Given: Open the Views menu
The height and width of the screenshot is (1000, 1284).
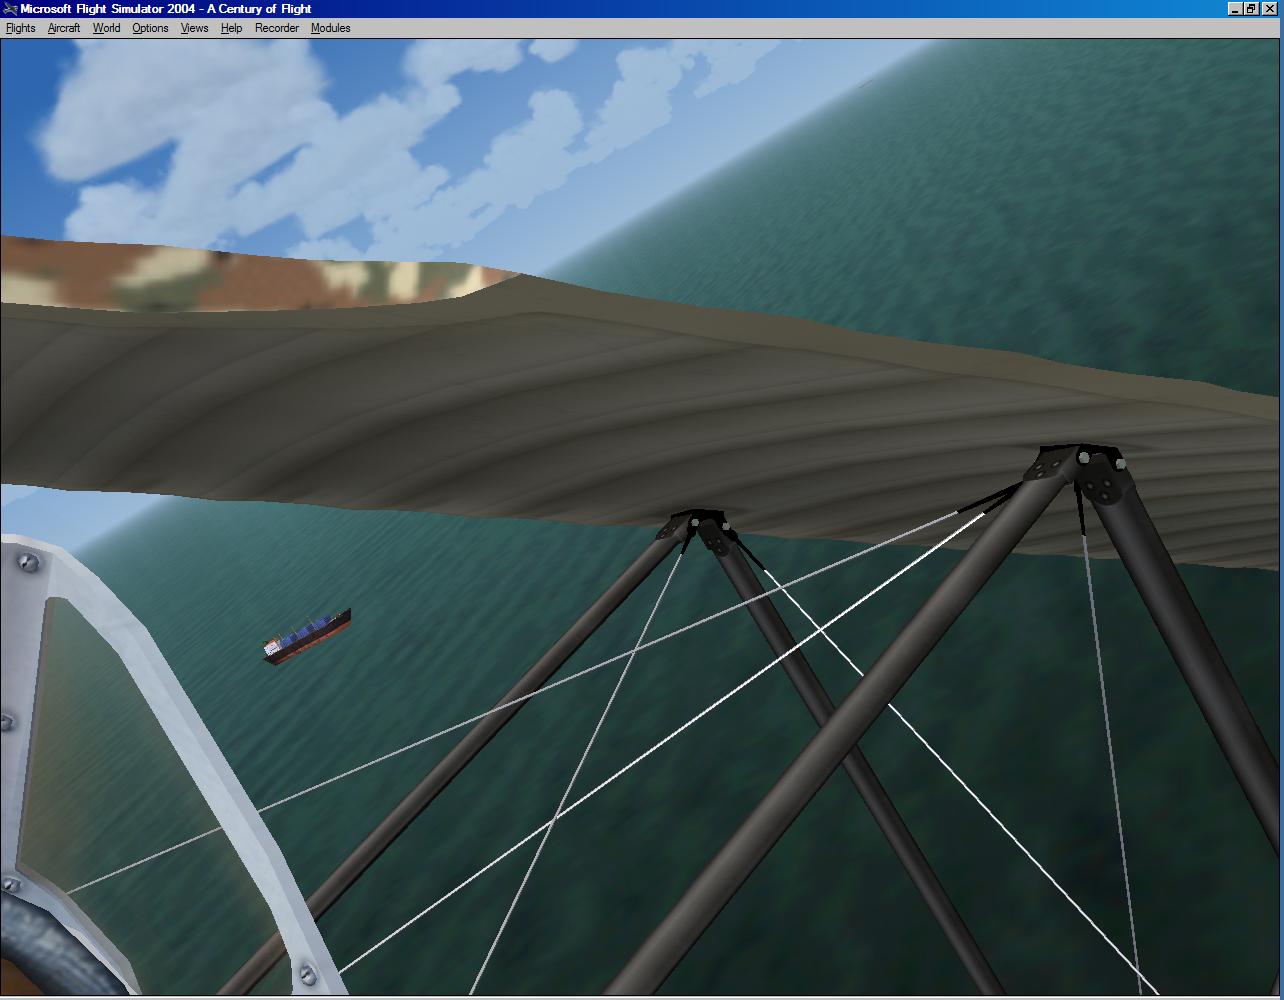Looking at the screenshot, I should [194, 28].
